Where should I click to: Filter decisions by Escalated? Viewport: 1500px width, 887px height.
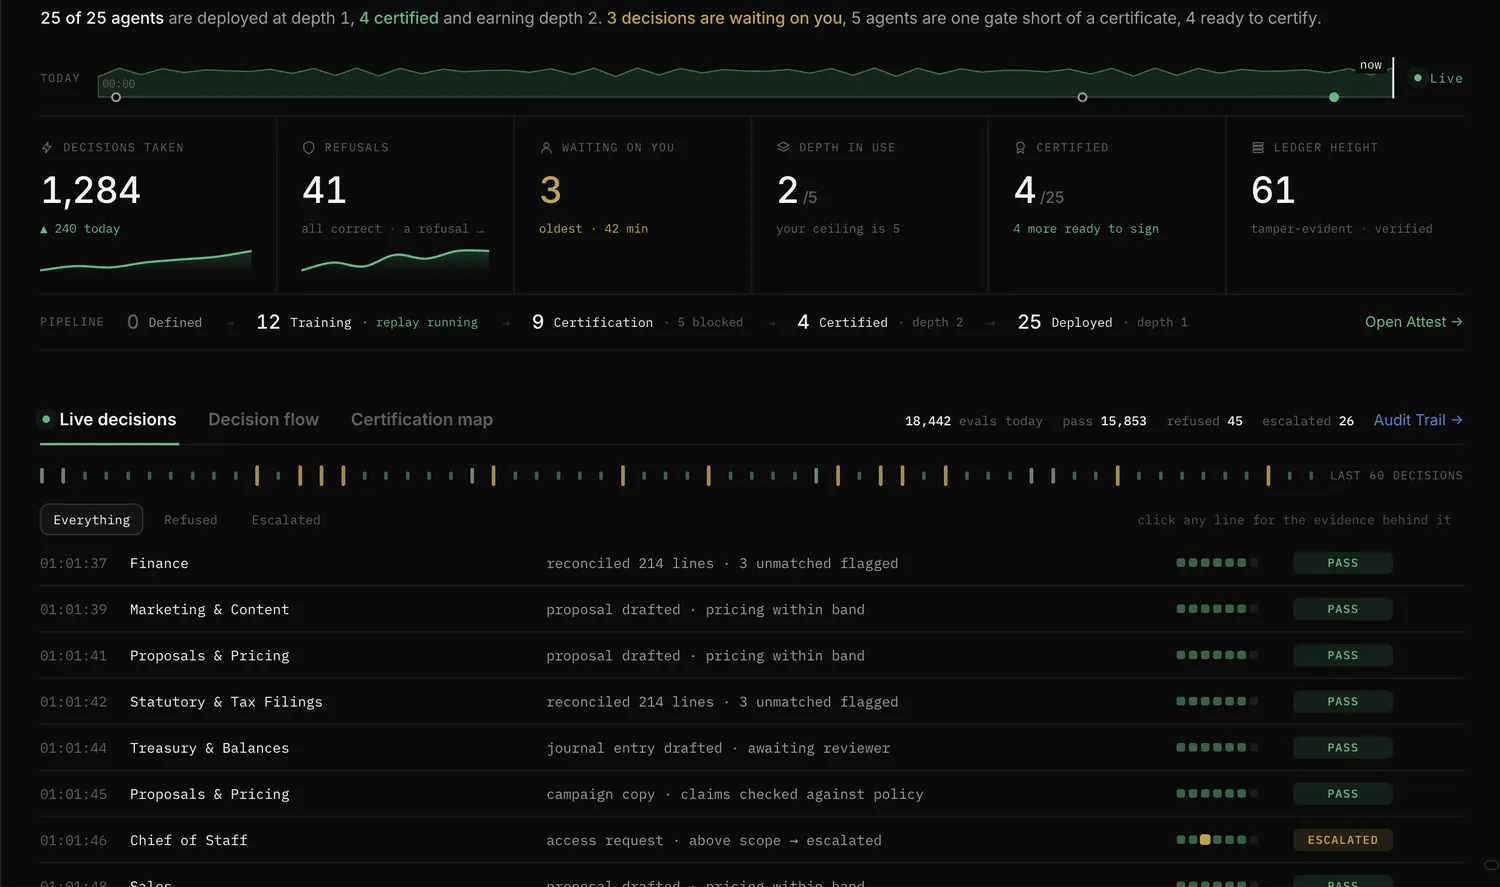point(286,520)
